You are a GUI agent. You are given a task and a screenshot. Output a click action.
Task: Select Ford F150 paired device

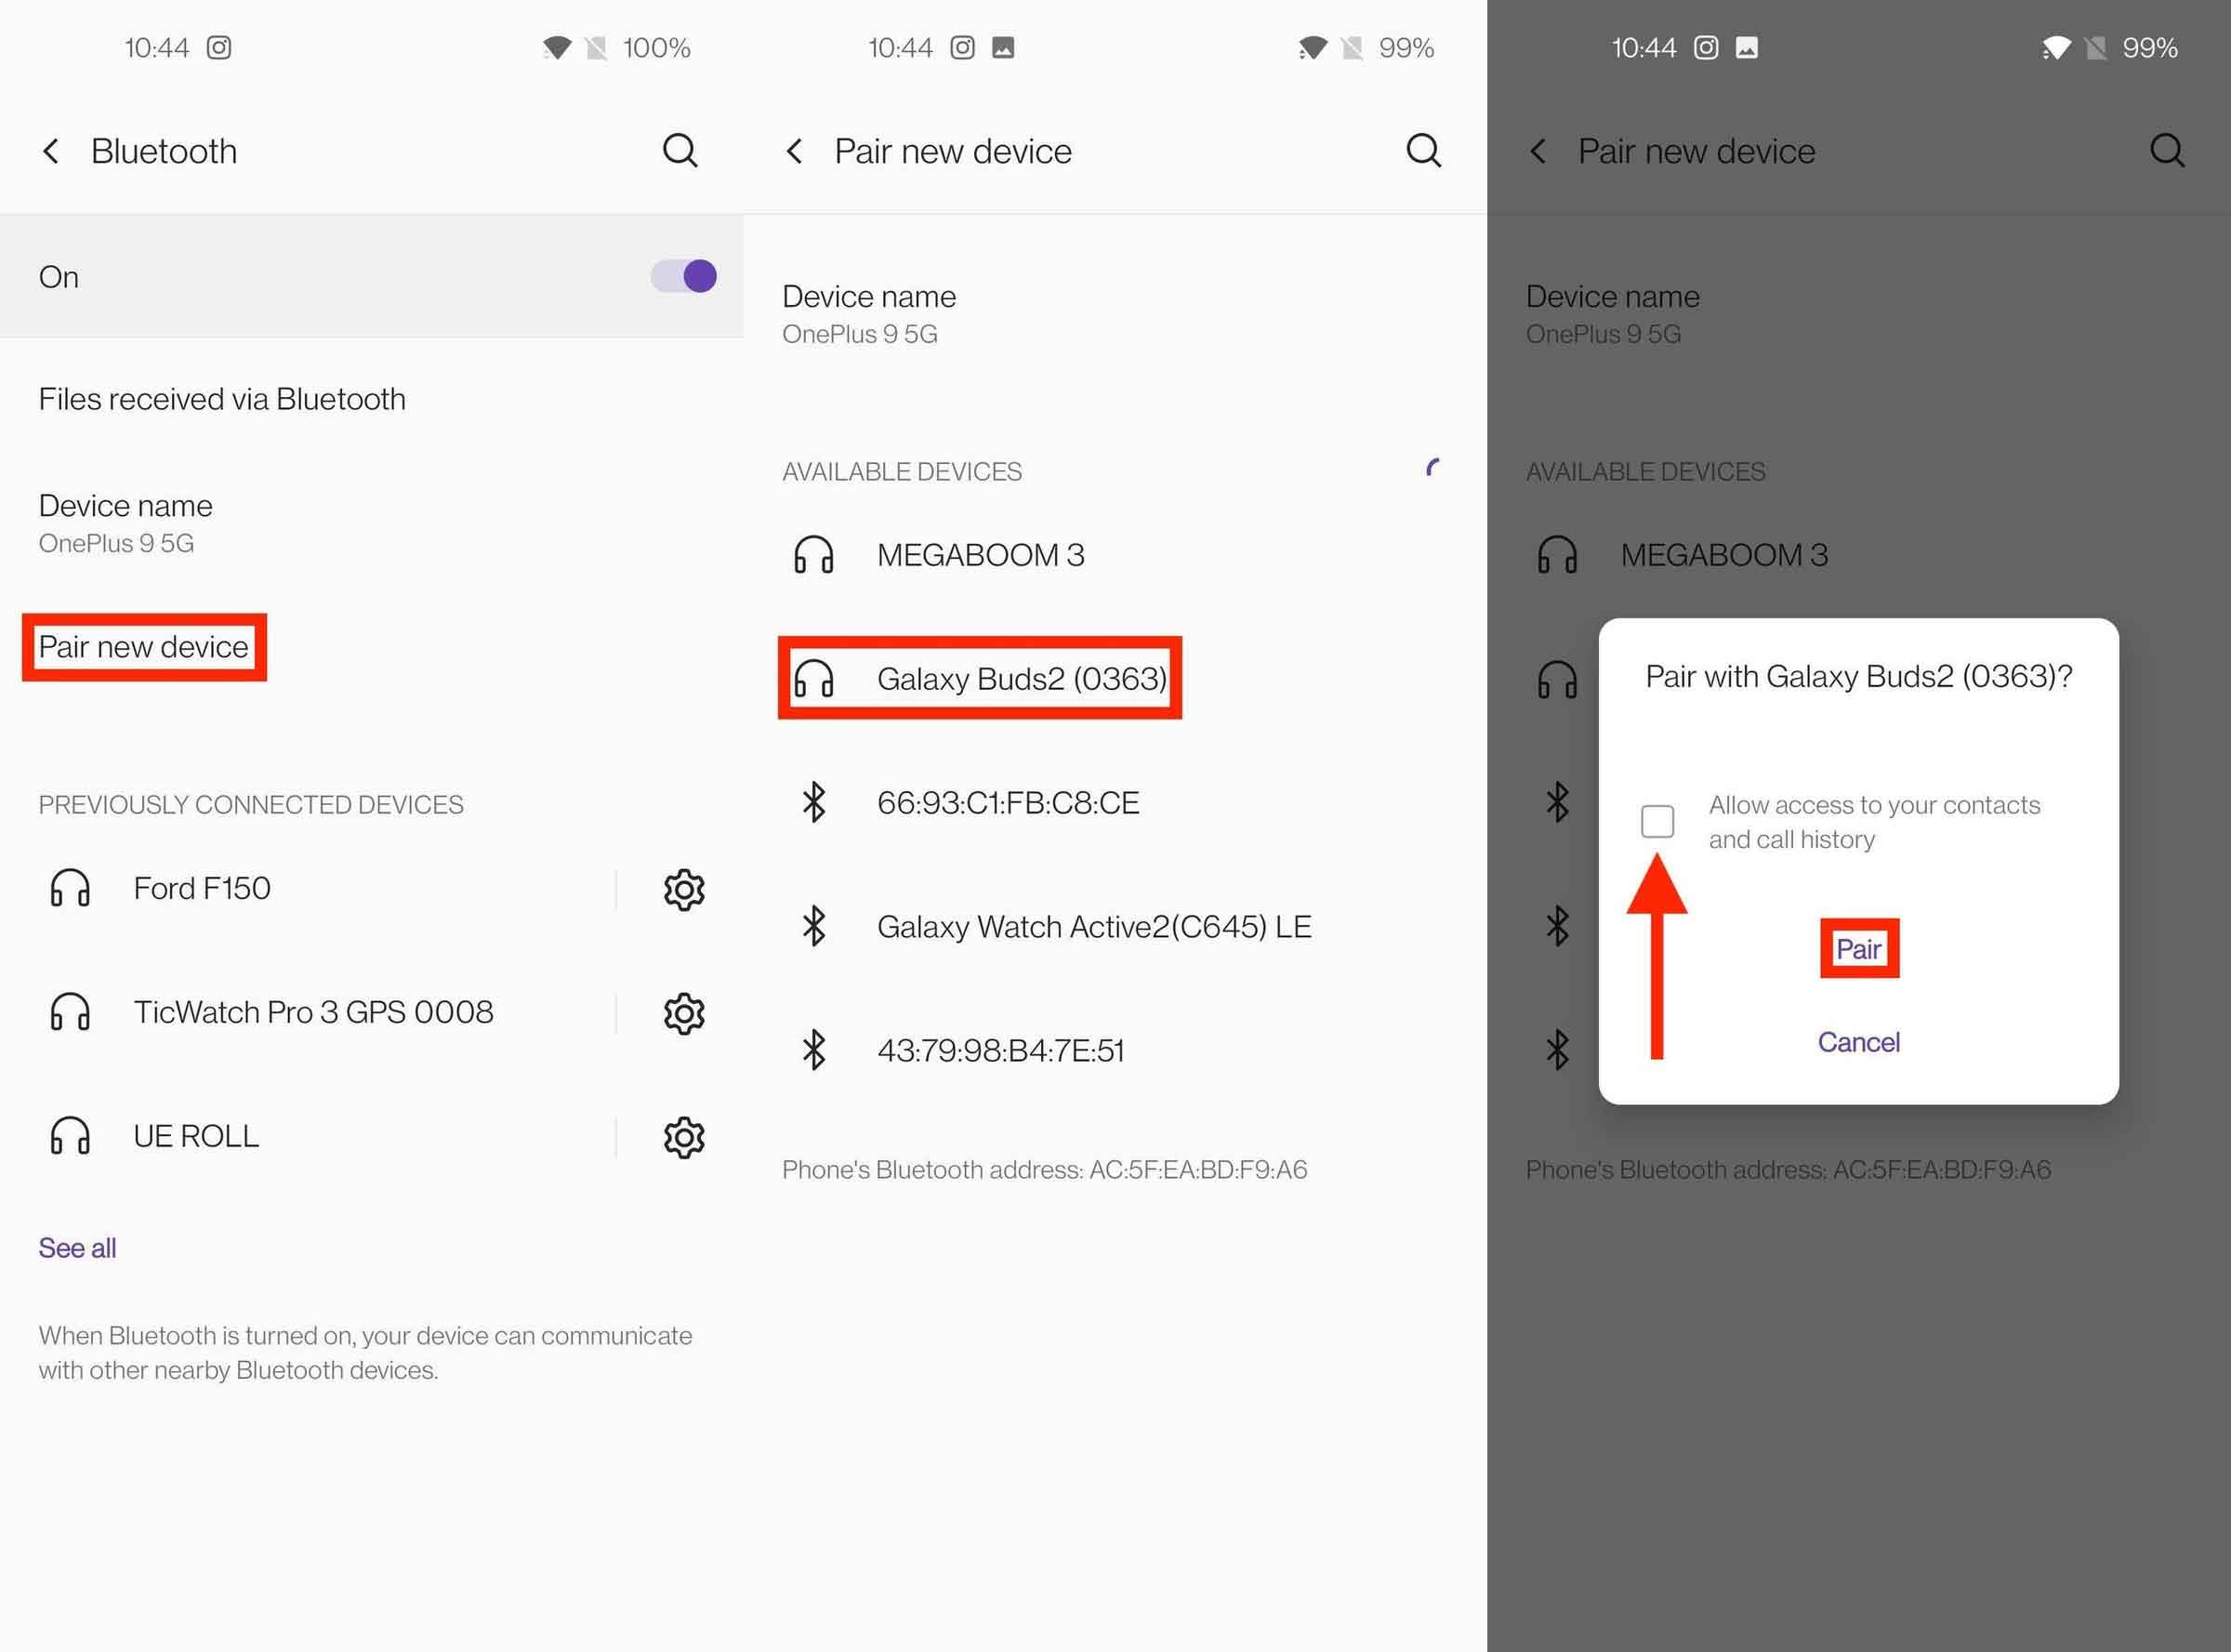coord(202,888)
